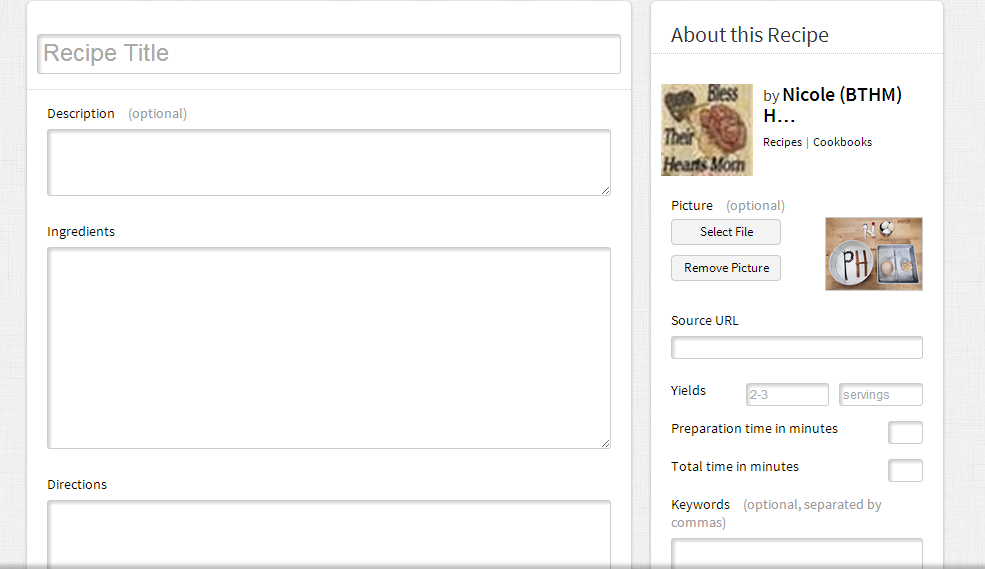Click the Yields servings unit field
Viewport: 985px width, 569px height.
(880, 395)
